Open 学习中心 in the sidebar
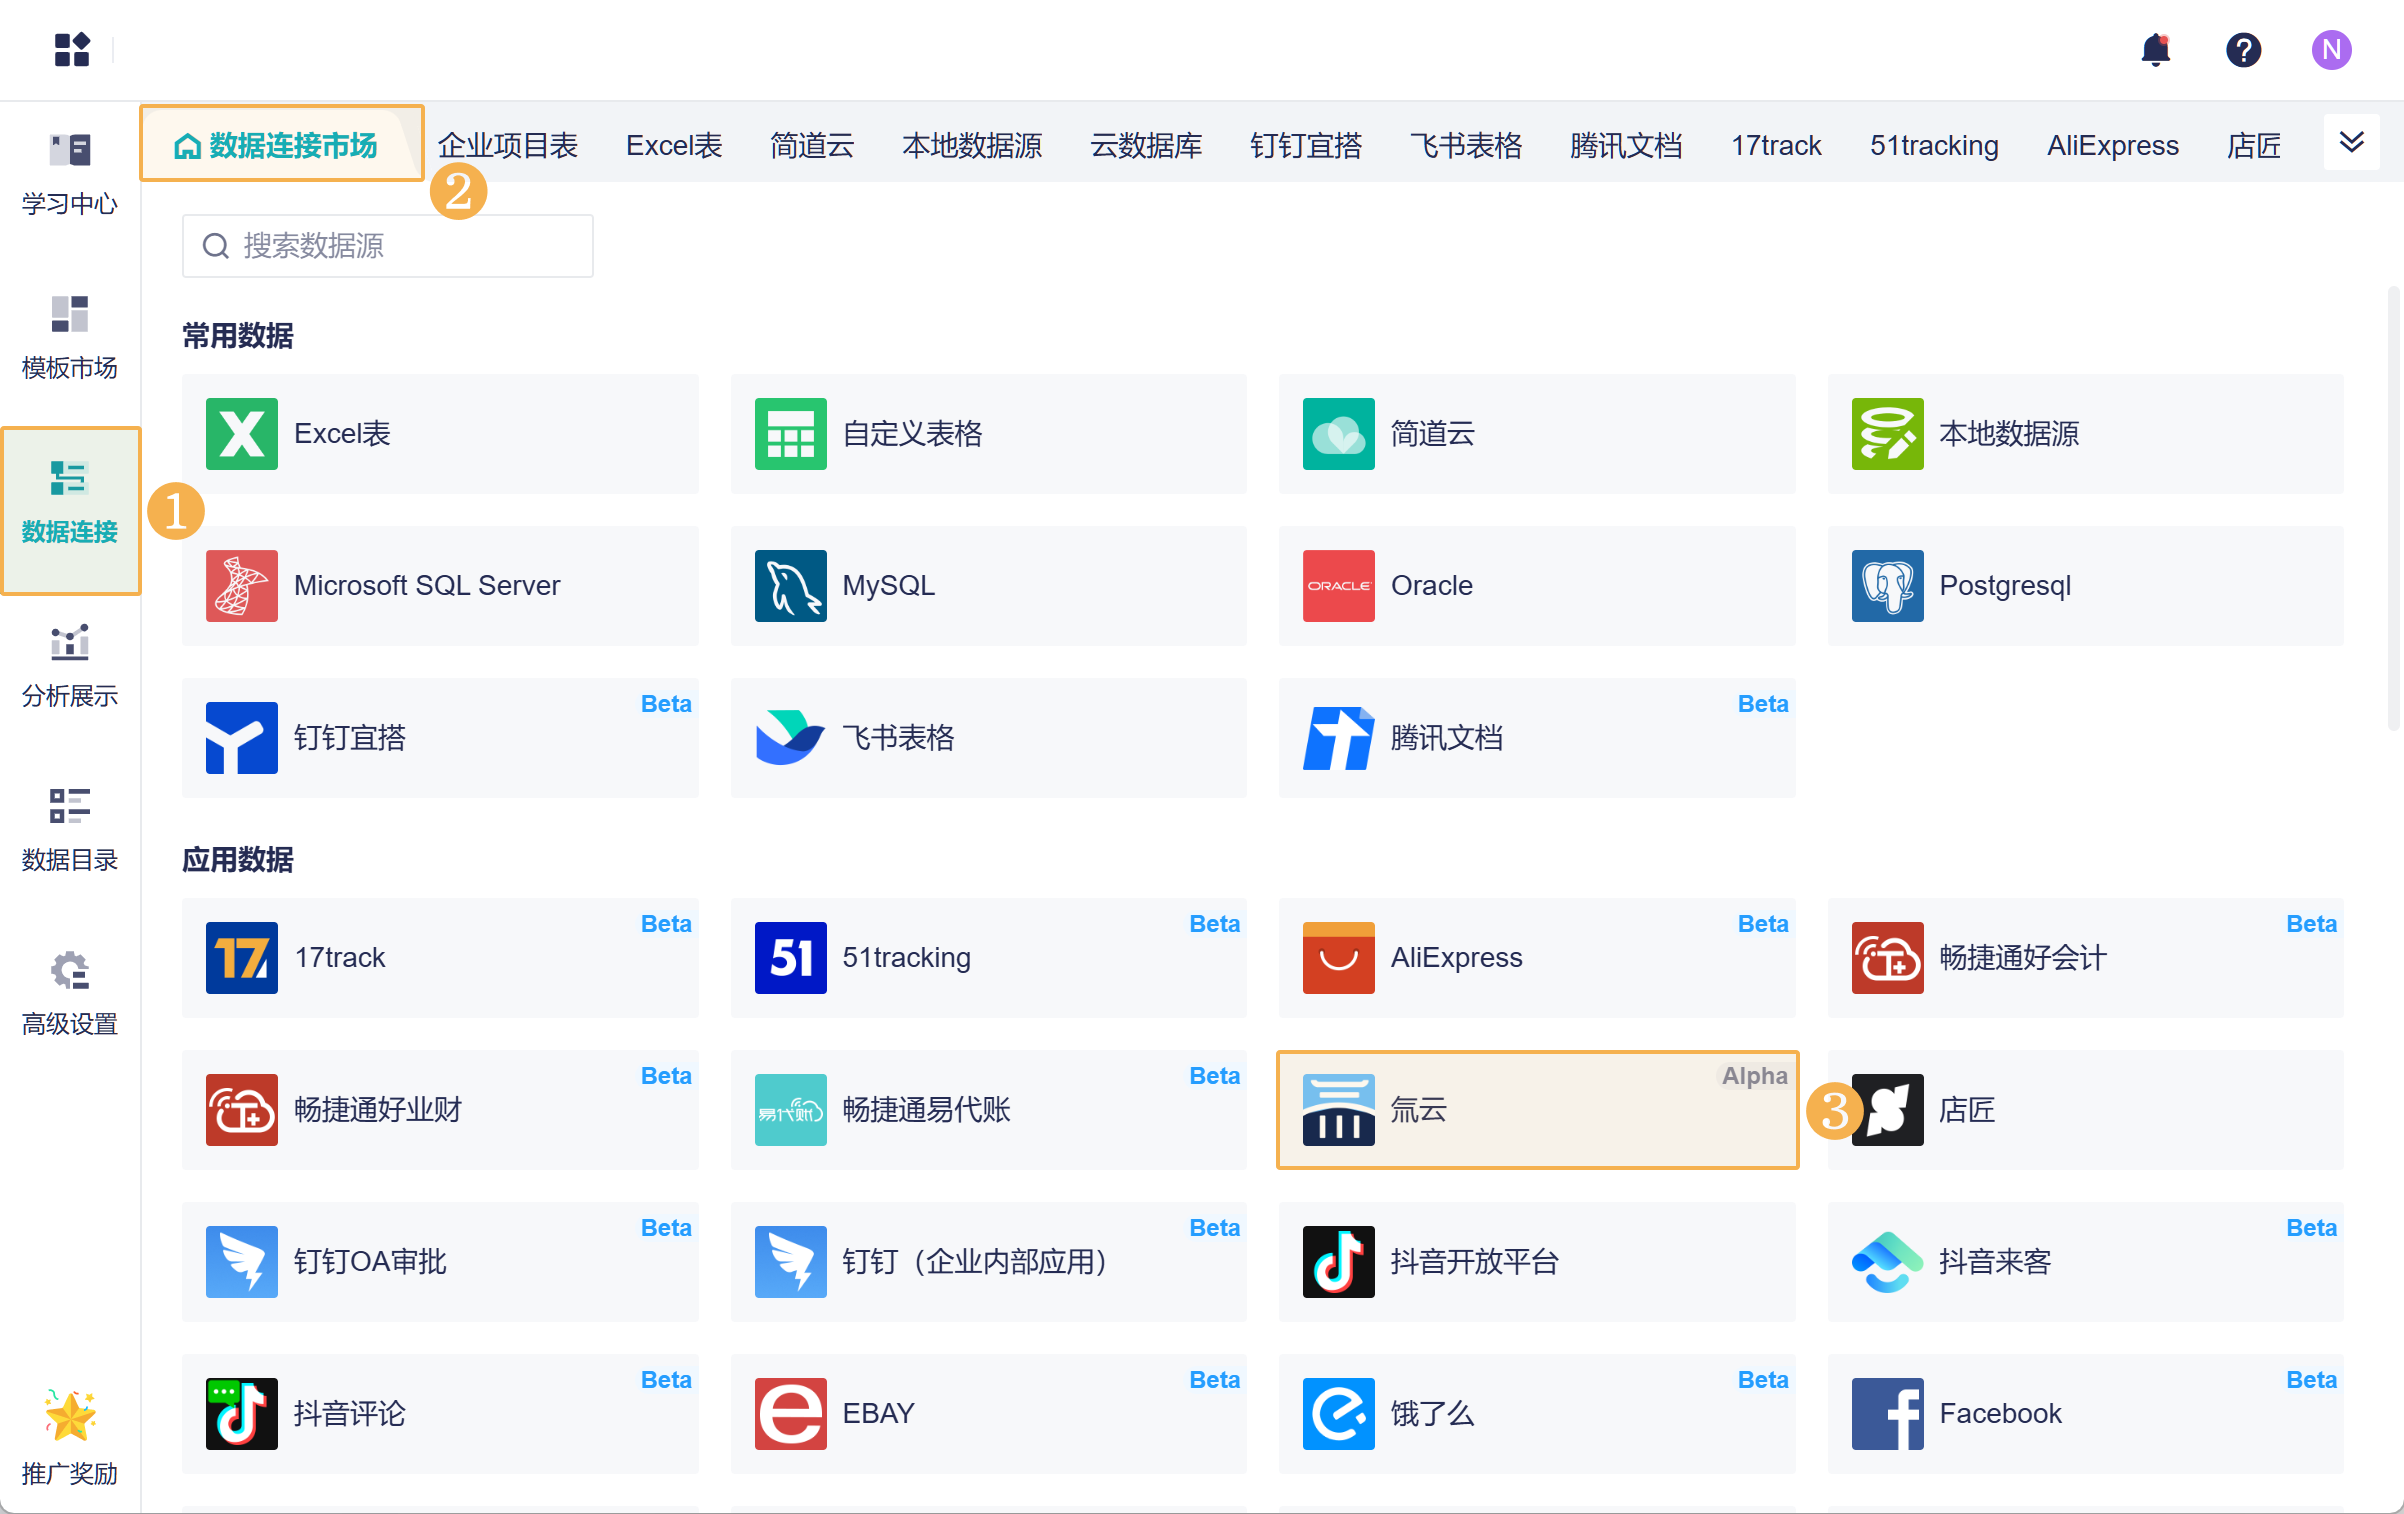This screenshot has height=1514, width=2404. [70, 174]
